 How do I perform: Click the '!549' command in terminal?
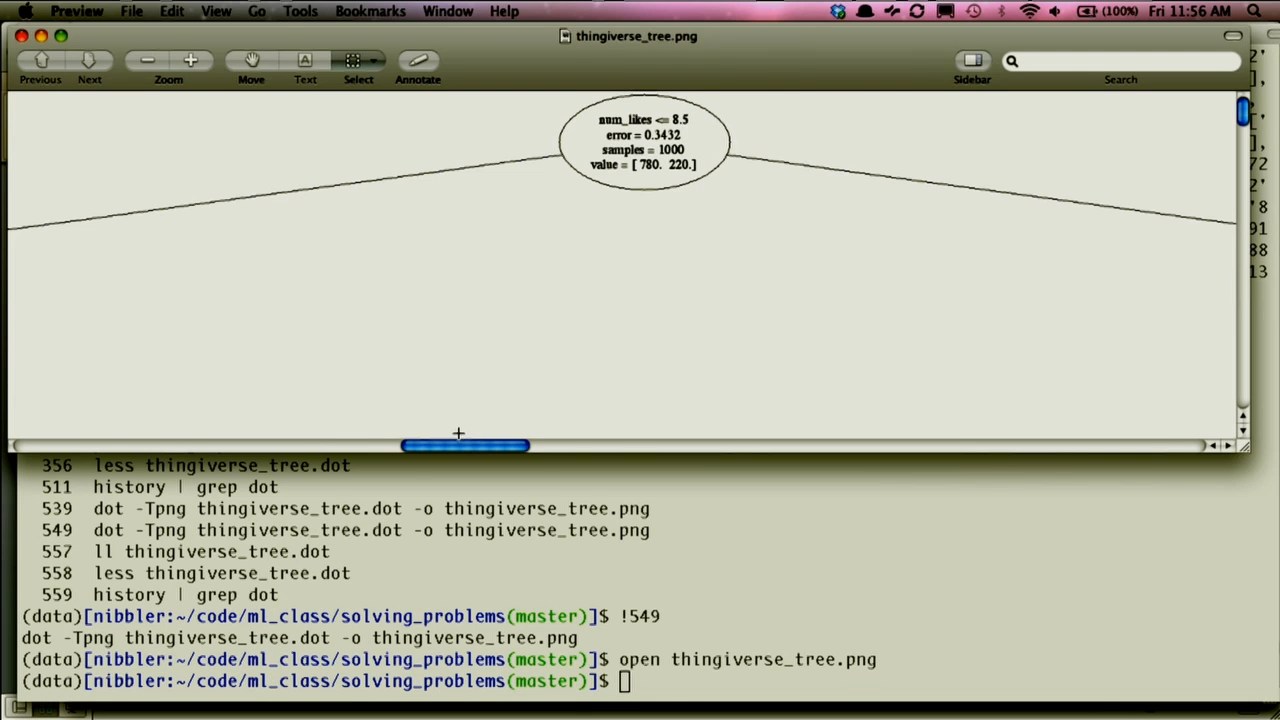click(x=639, y=617)
